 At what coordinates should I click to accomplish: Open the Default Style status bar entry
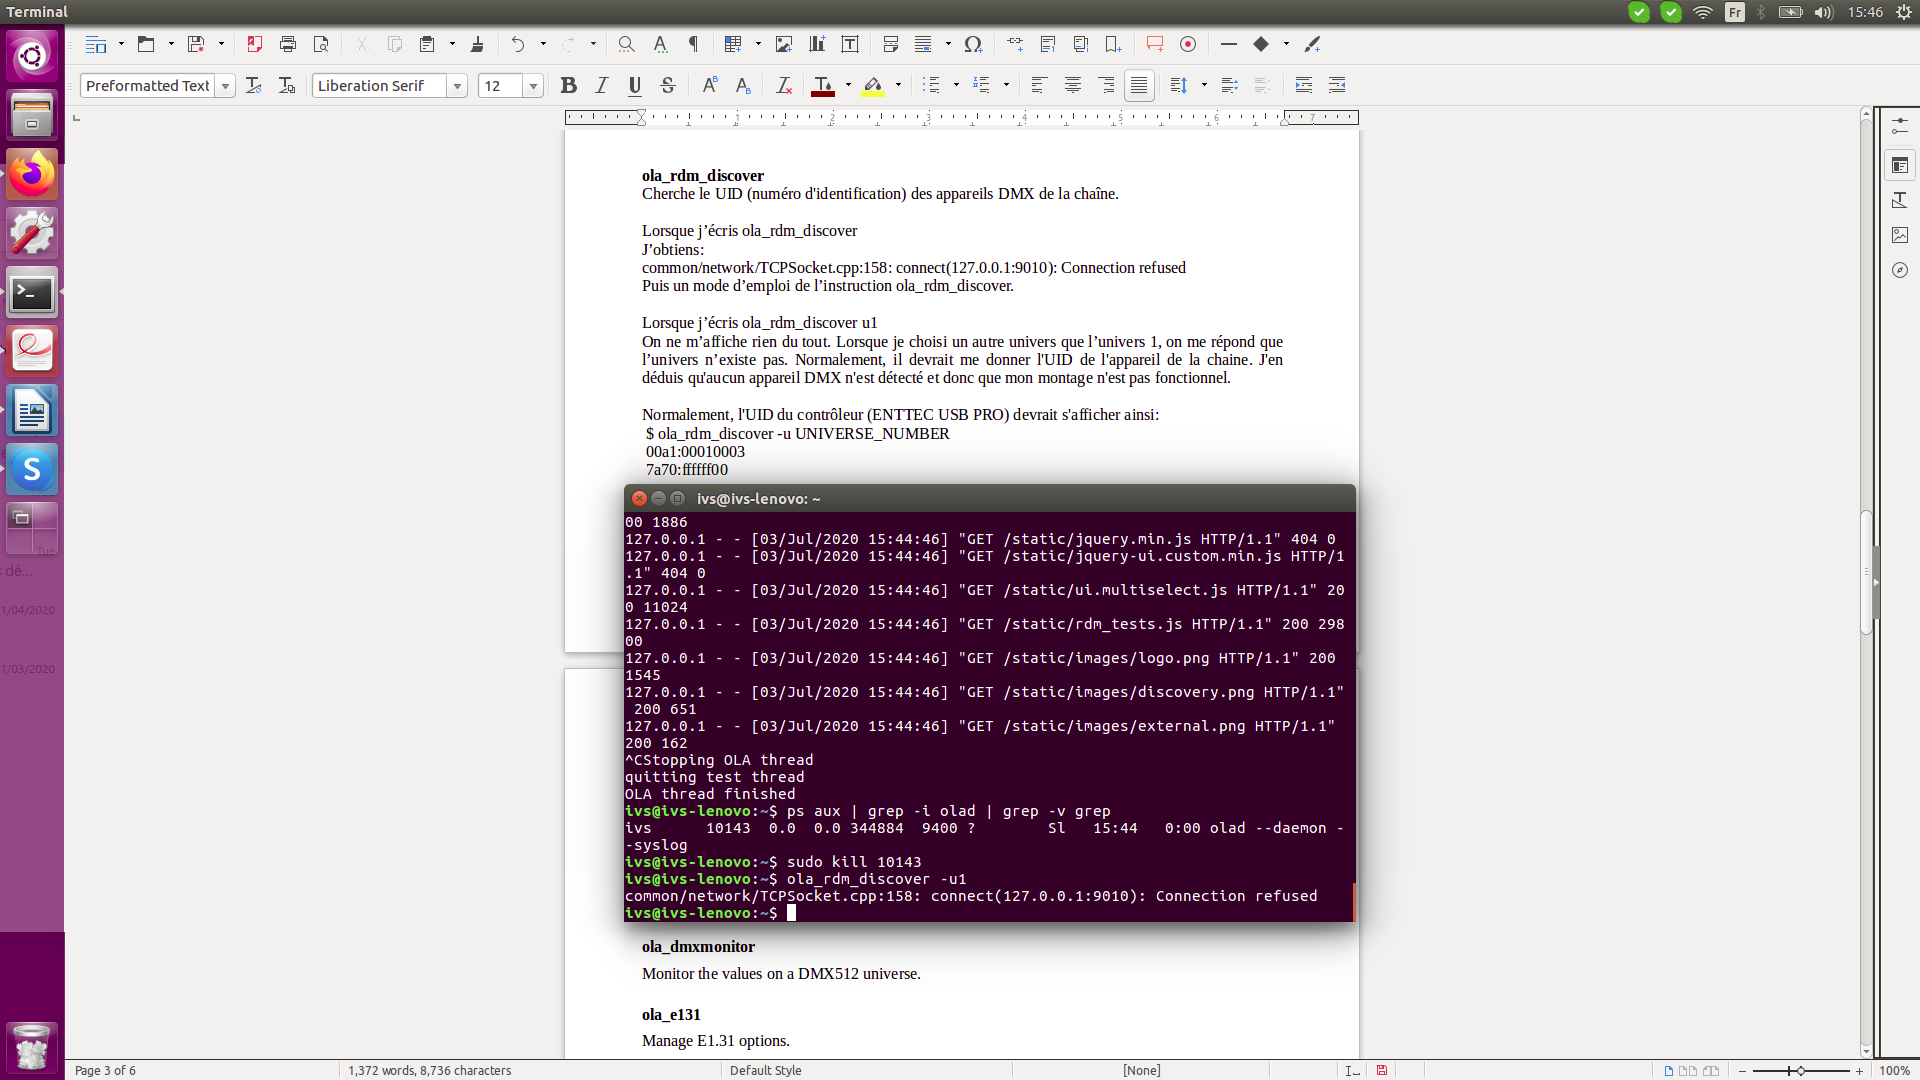point(767,1070)
